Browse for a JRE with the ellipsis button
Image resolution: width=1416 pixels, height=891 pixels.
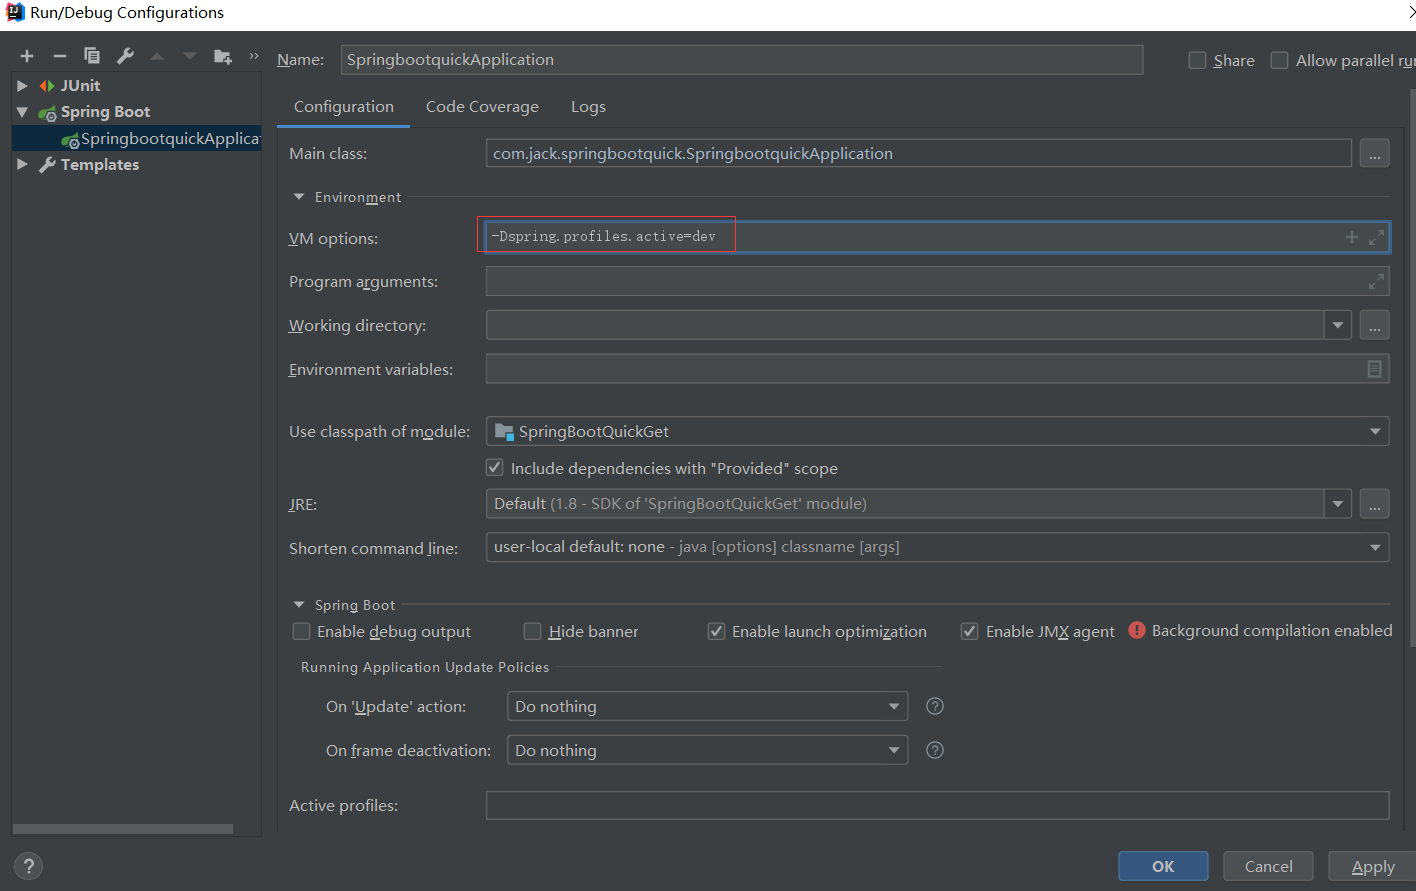[1375, 503]
